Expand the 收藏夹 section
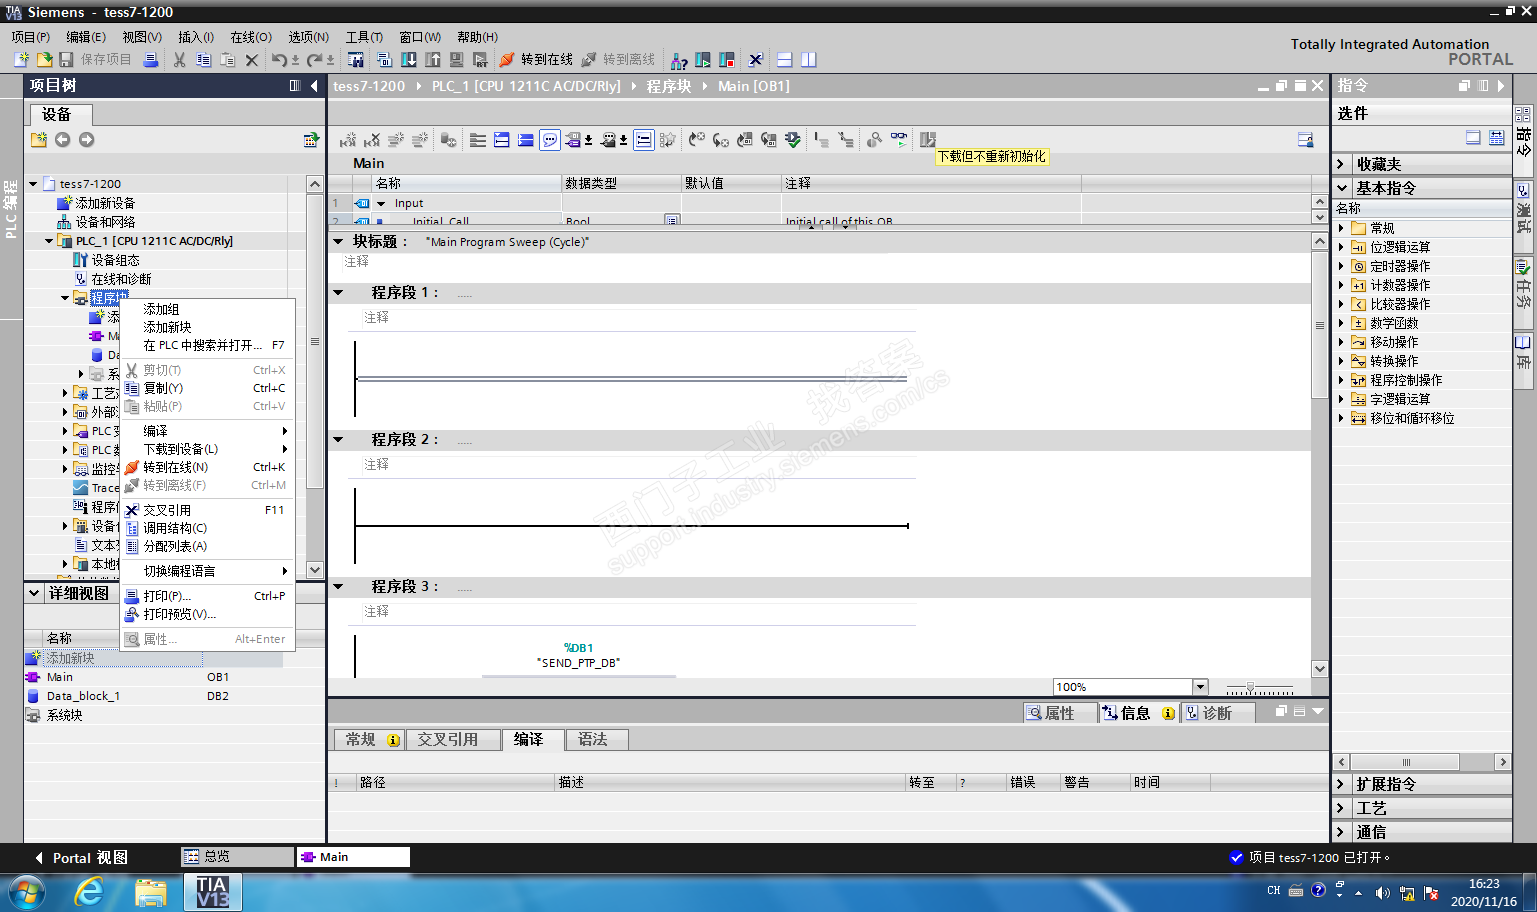This screenshot has height=912, width=1537. (1342, 164)
